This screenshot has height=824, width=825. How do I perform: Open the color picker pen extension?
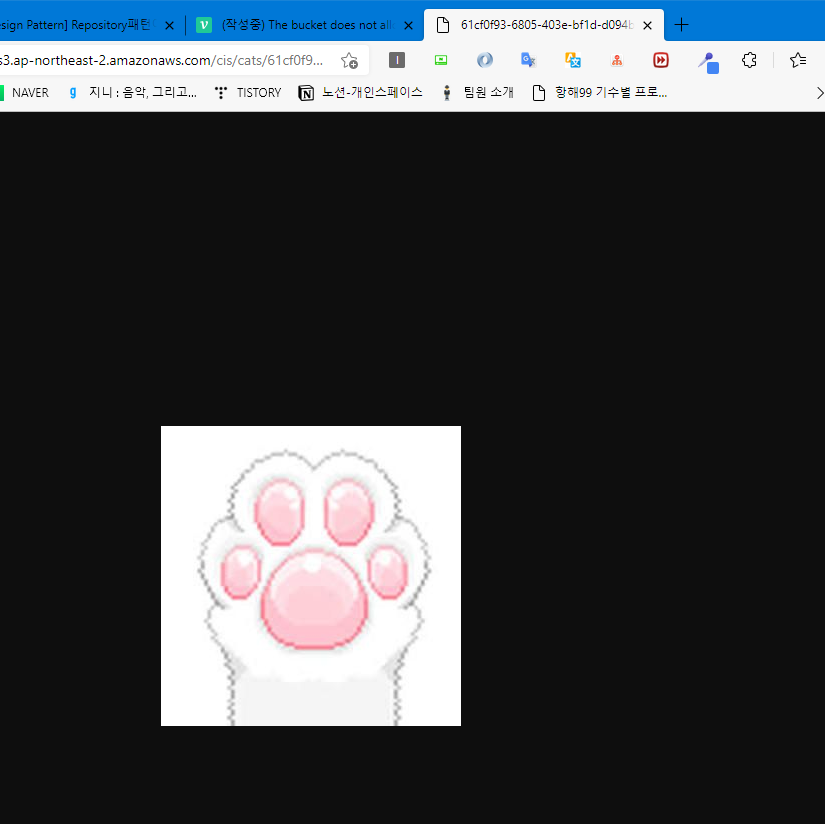click(x=708, y=63)
